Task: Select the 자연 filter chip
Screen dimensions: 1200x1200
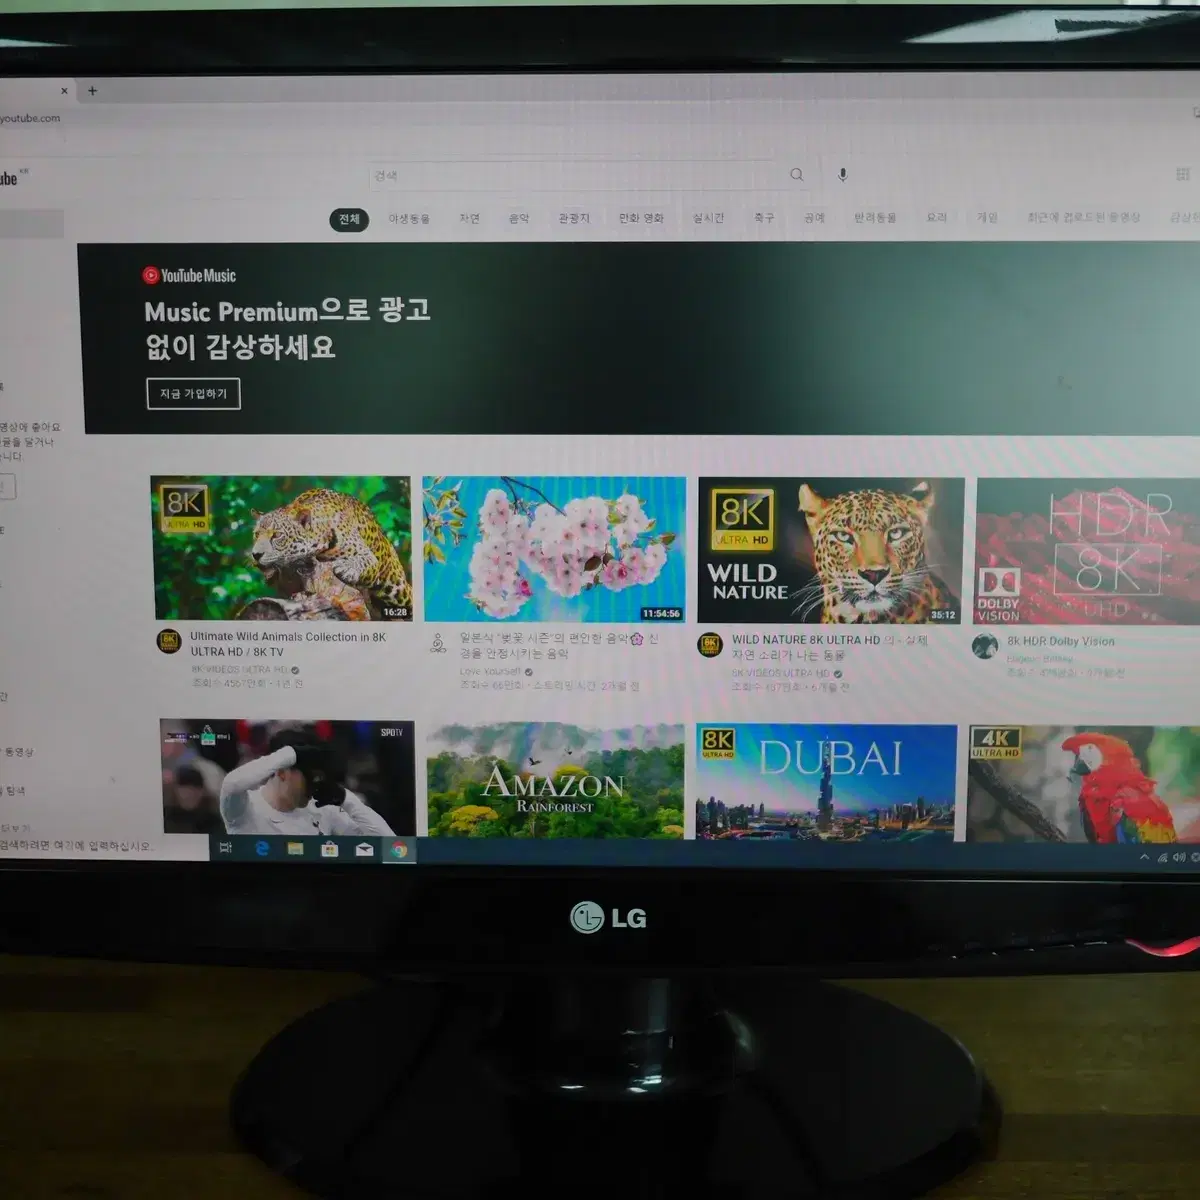Action: click(470, 218)
